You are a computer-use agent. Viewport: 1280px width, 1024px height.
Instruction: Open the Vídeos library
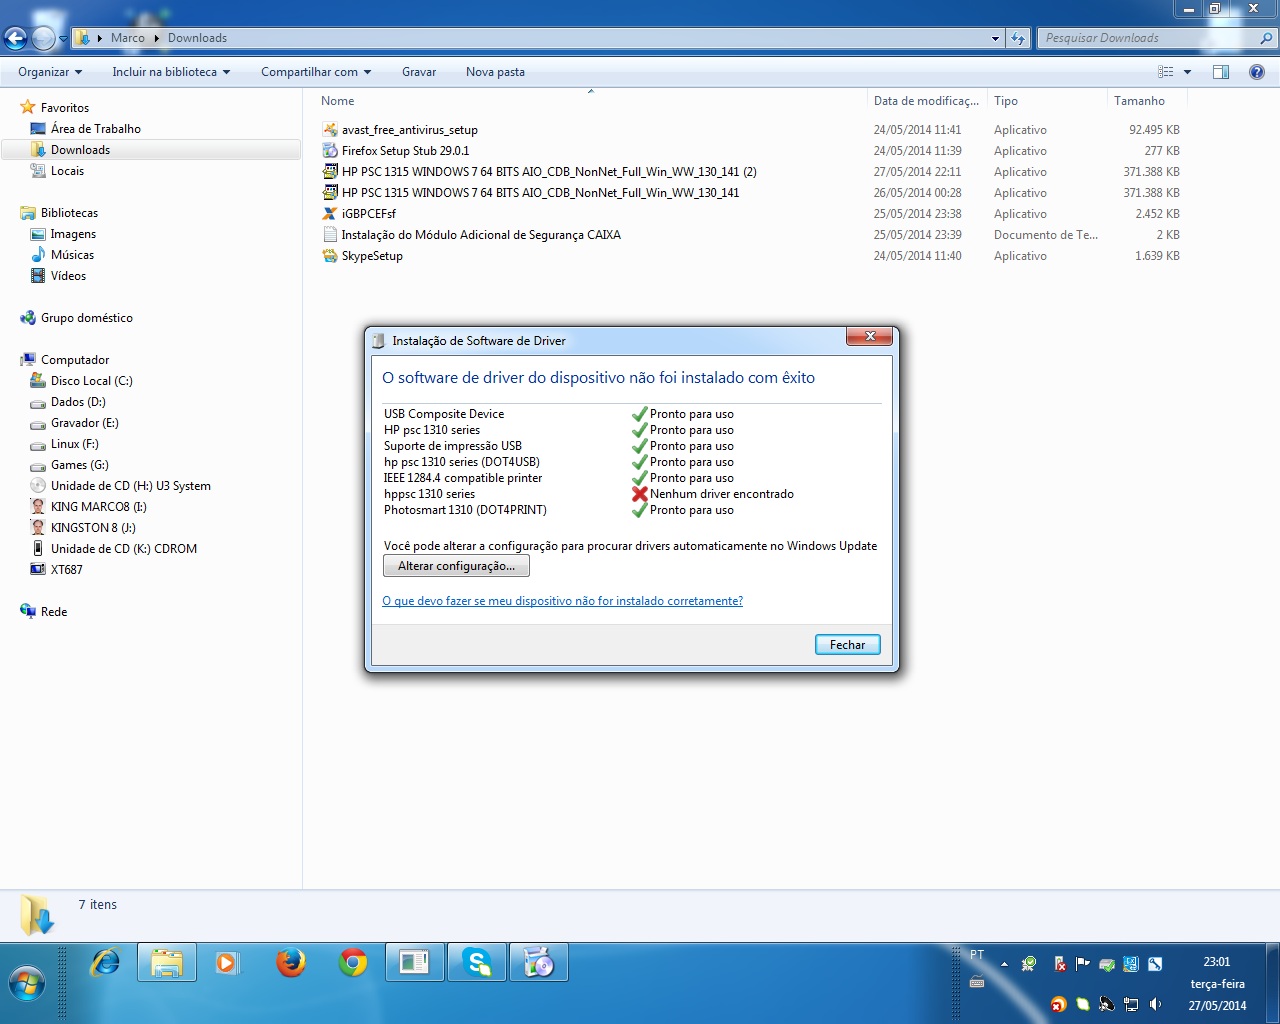68,276
